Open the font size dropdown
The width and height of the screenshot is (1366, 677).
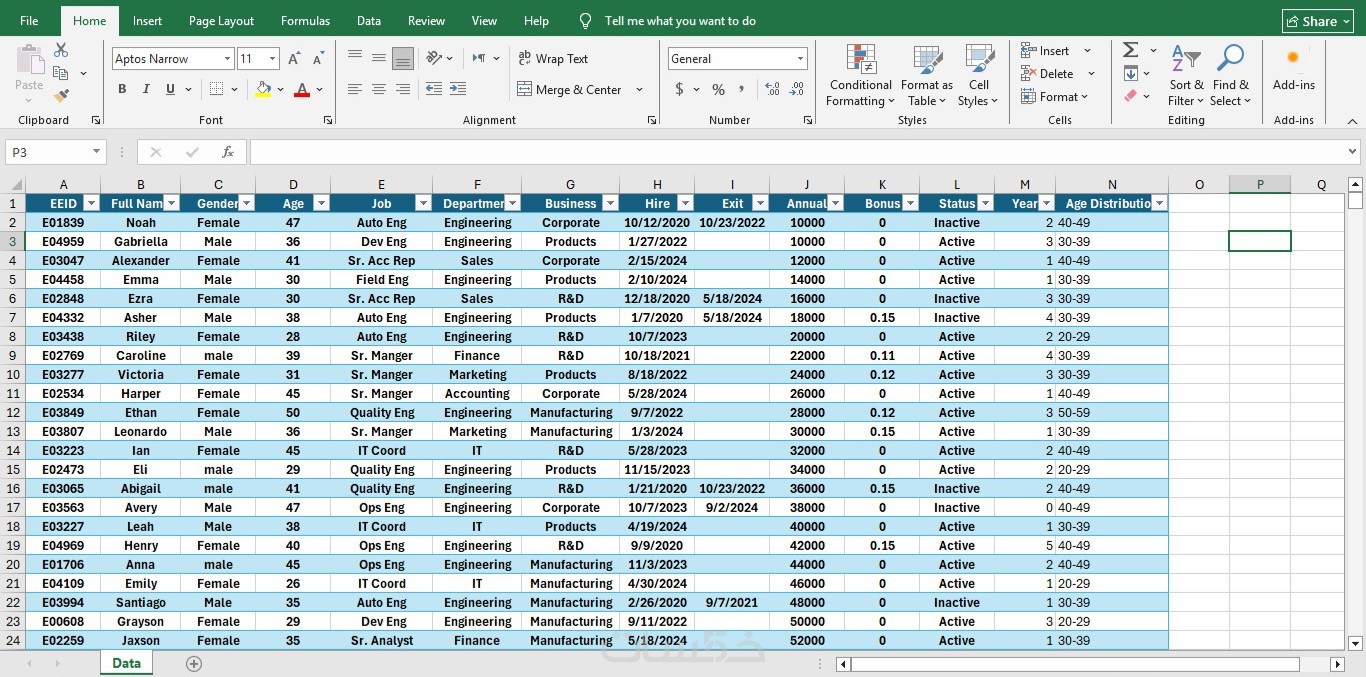click(x=272, y=59)
